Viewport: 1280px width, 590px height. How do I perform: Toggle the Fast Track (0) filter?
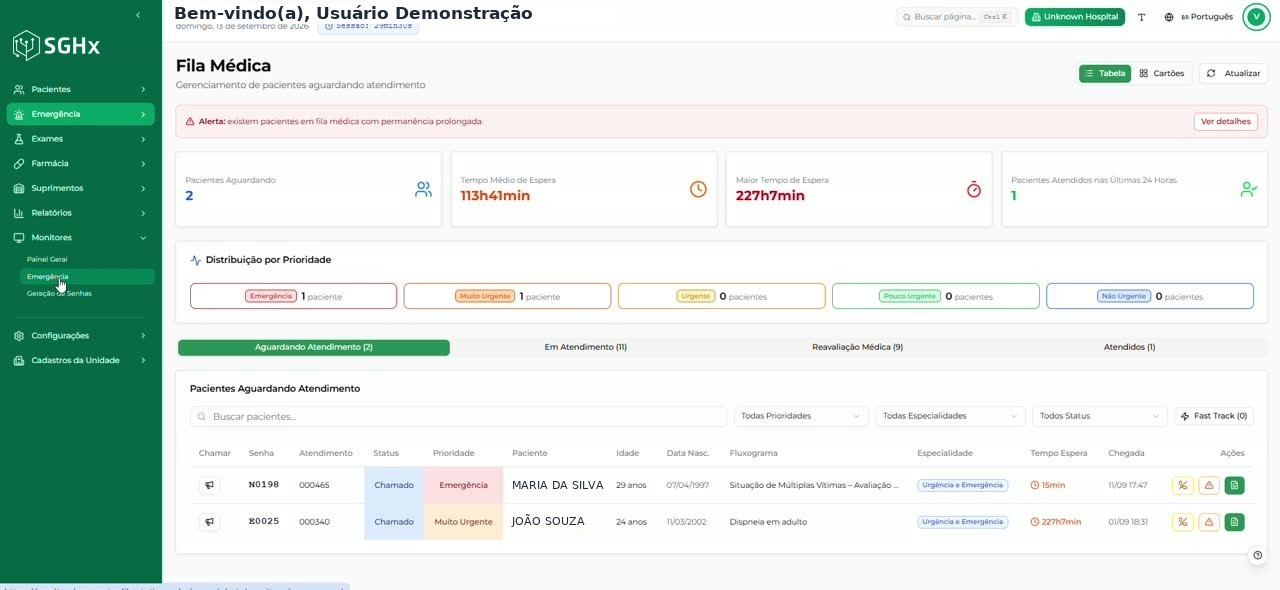1214,416
